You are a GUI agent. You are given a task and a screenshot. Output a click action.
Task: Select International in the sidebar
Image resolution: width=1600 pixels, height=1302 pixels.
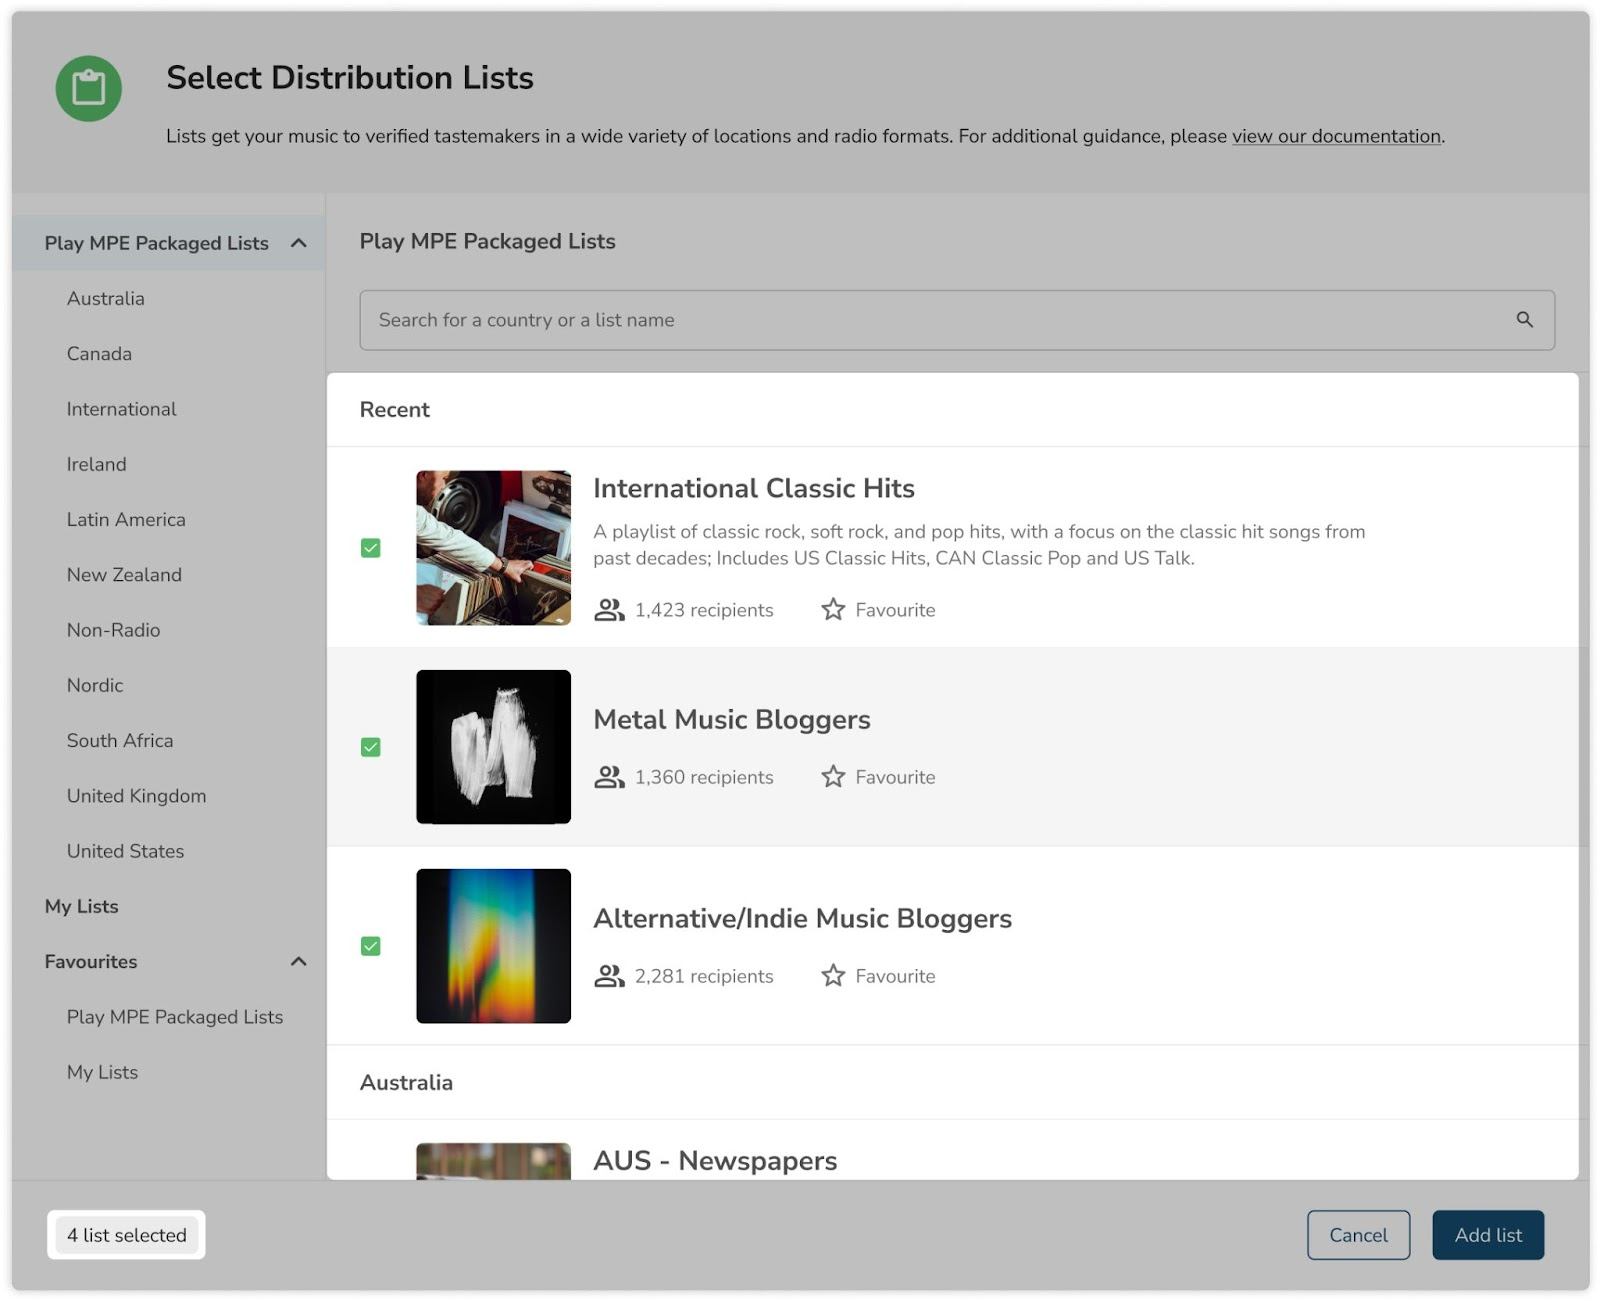(x=121, y=409)
